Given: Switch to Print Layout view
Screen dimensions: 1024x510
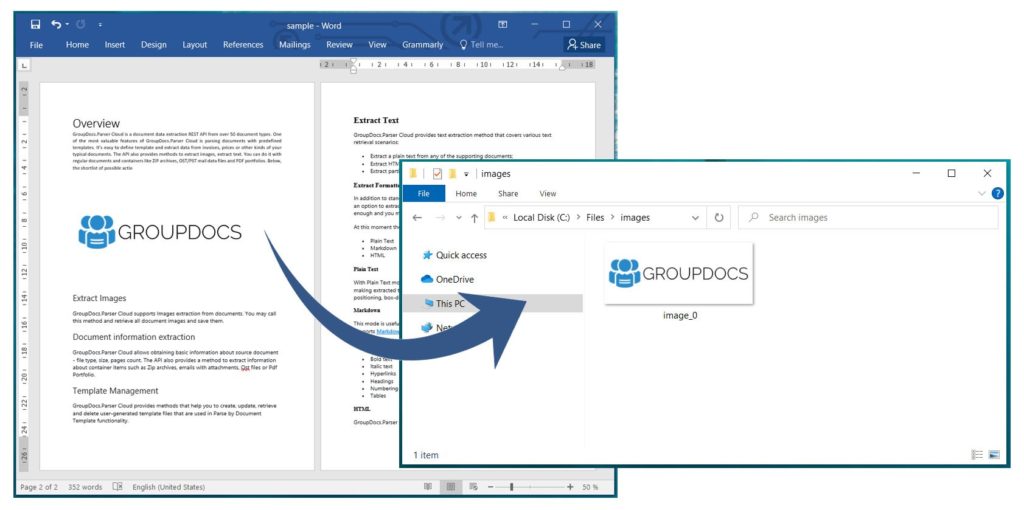Looking at the screenshot, I should point(451,487).
